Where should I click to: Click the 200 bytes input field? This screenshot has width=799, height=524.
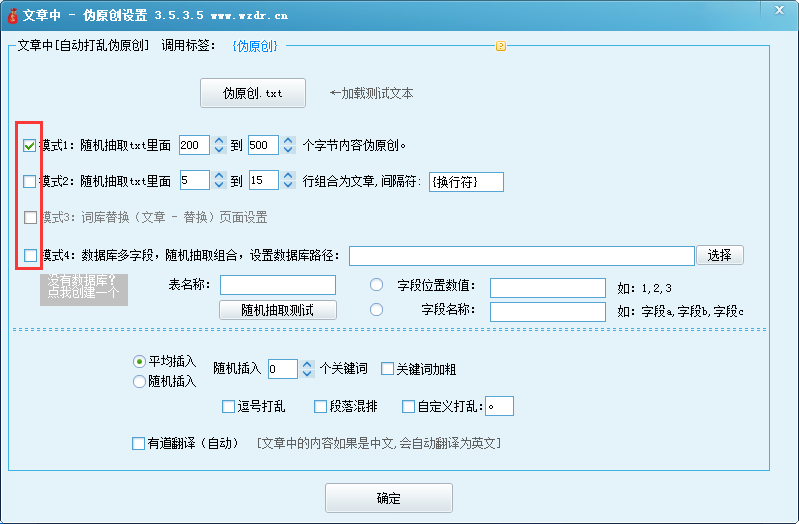194,145
